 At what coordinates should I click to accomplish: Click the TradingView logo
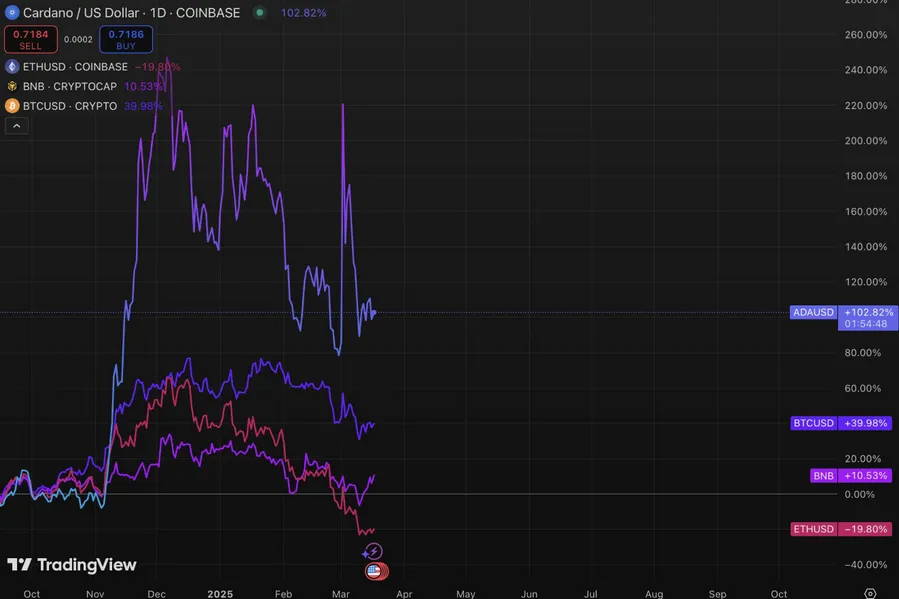(71, 565)
